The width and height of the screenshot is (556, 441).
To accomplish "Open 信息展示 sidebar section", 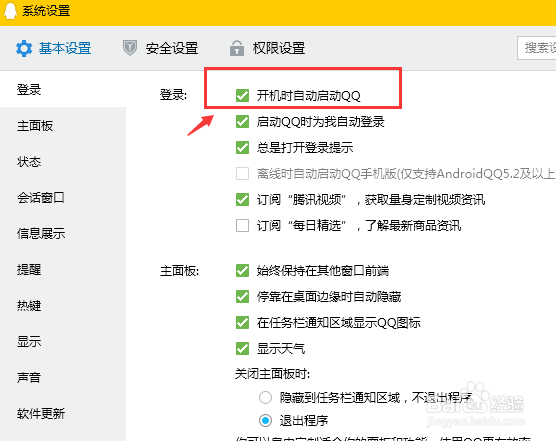I will [41, 233].
